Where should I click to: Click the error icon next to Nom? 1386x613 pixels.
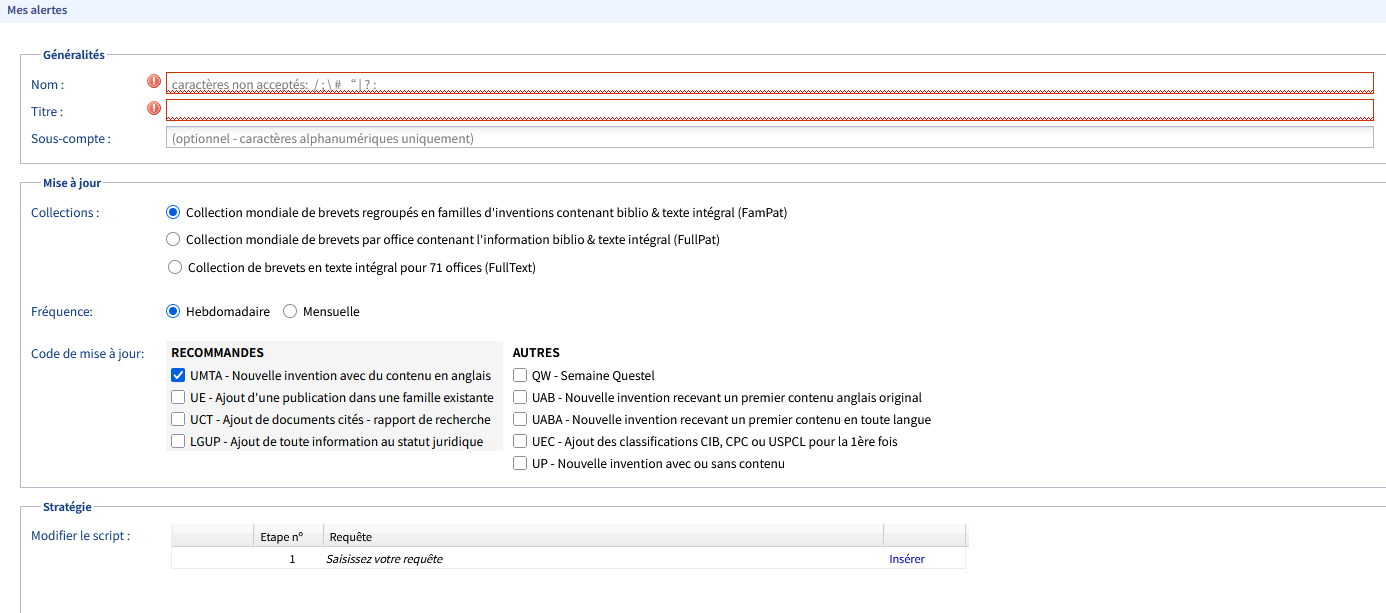click(154, 82)
